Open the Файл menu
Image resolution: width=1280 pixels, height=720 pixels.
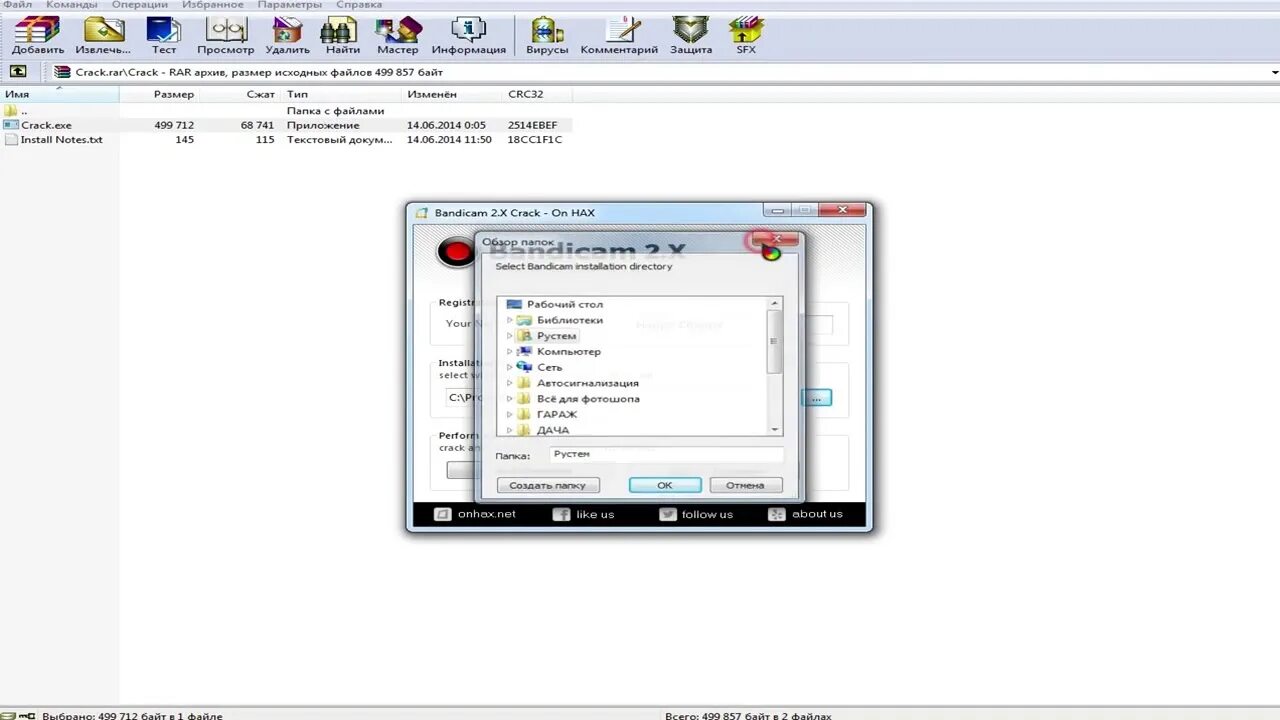[17, 5]
